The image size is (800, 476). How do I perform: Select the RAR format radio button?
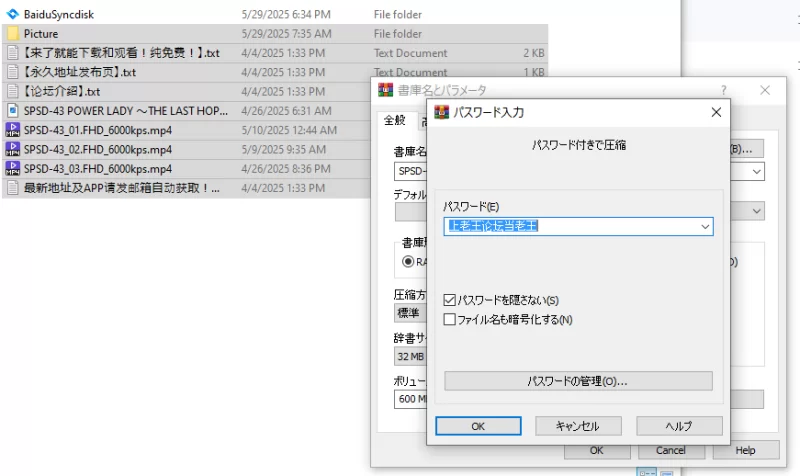pos(408,262)
